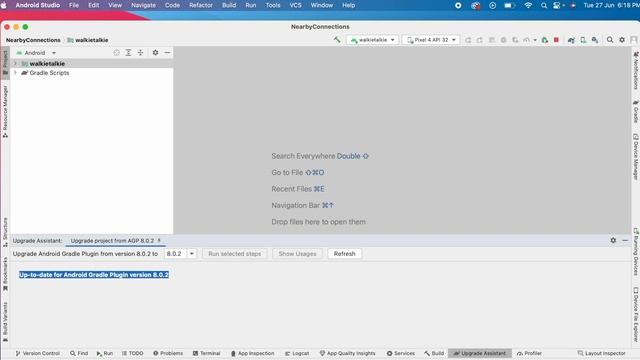
Task: Open the Android project view dropdown
Action: [36, 53]
